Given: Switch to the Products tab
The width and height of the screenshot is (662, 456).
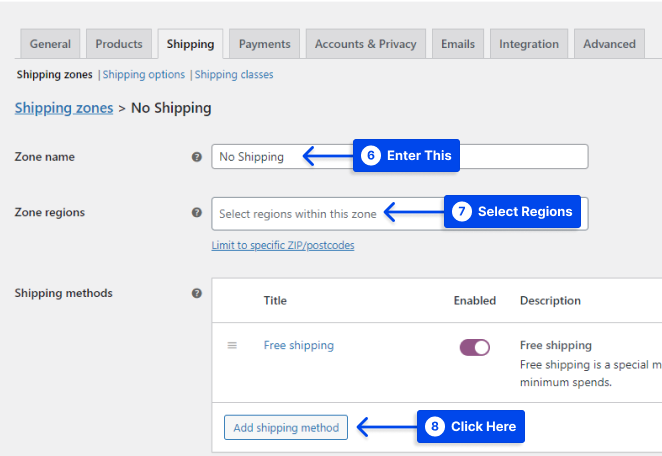Looking at the screenshot, I should tap(119, 44).
